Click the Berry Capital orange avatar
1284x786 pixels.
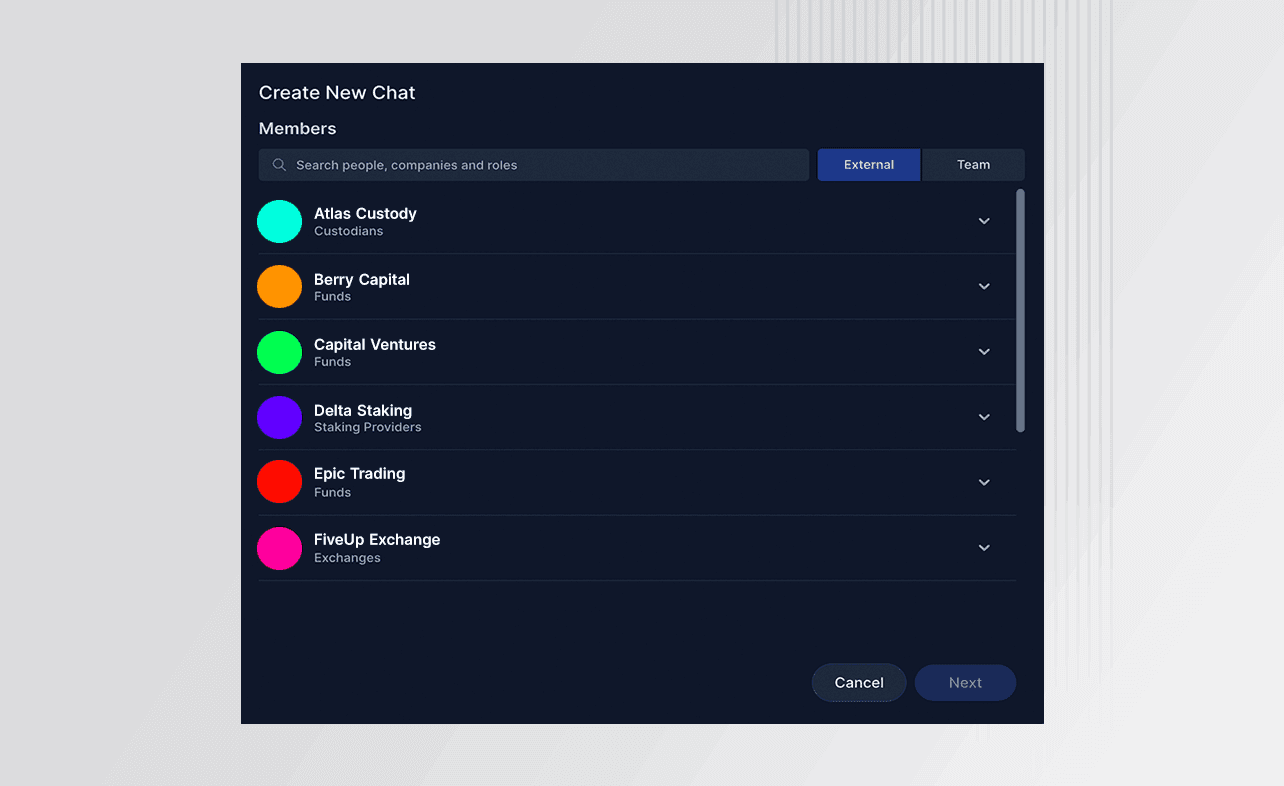coord(279,286)
